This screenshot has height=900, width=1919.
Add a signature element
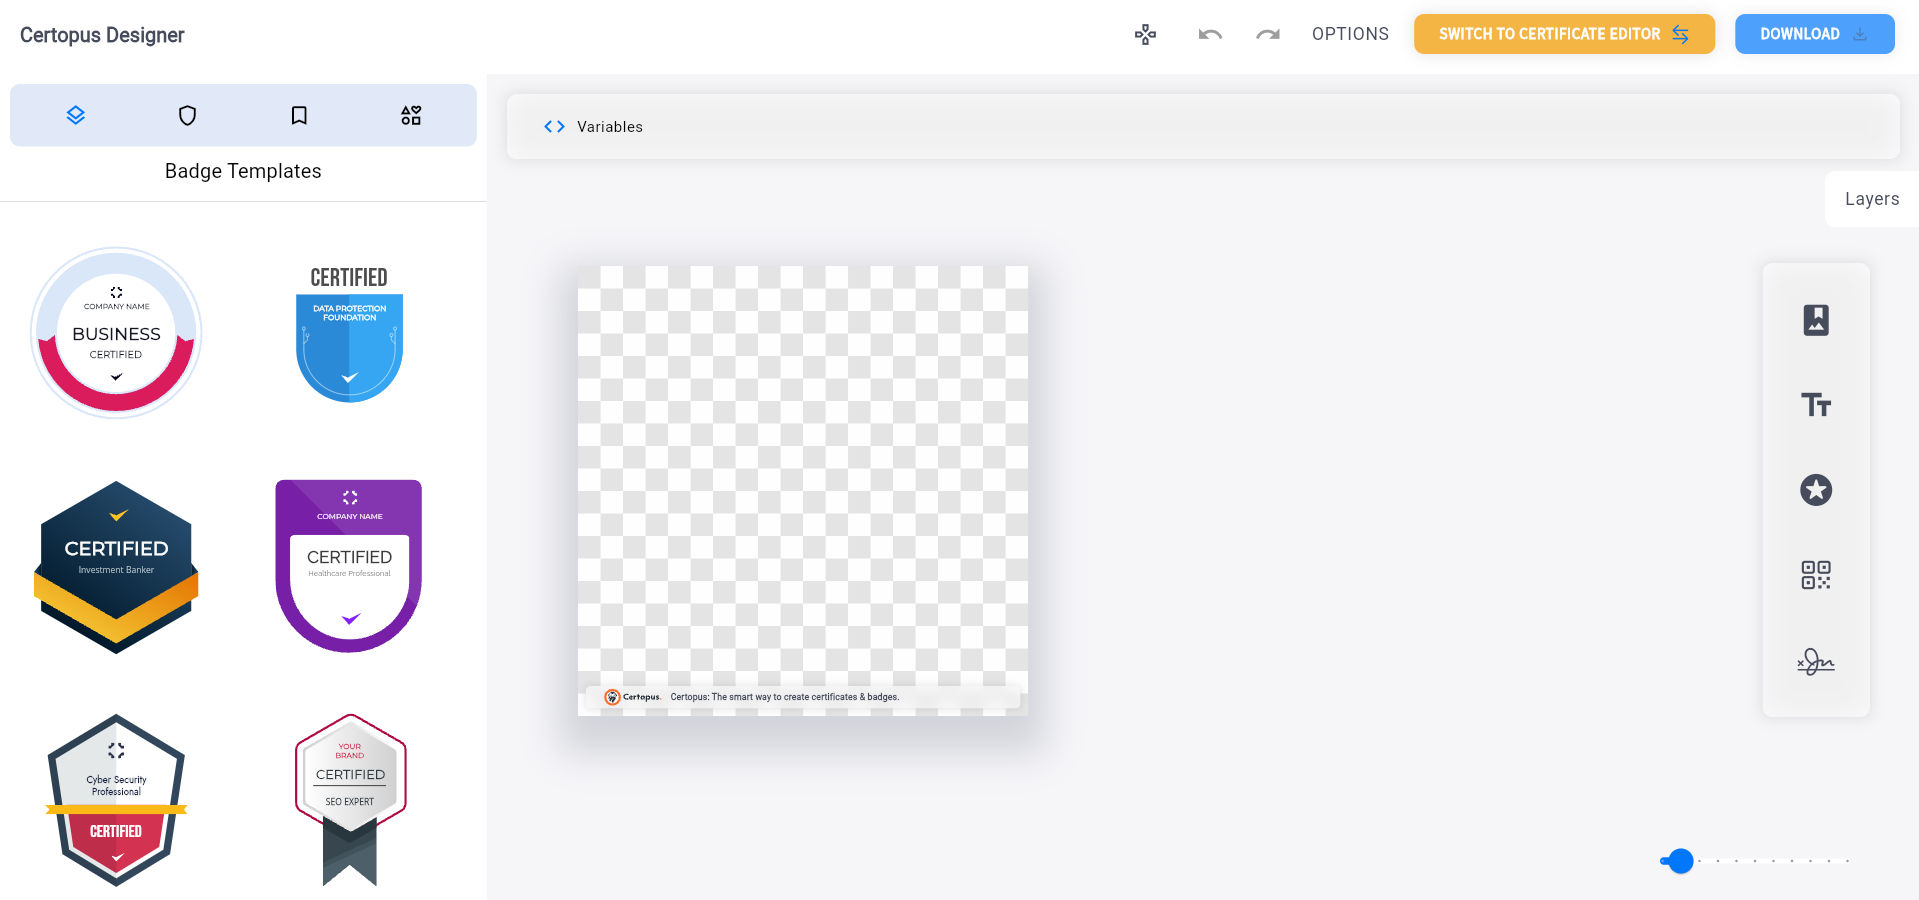tap(1816, 661)
